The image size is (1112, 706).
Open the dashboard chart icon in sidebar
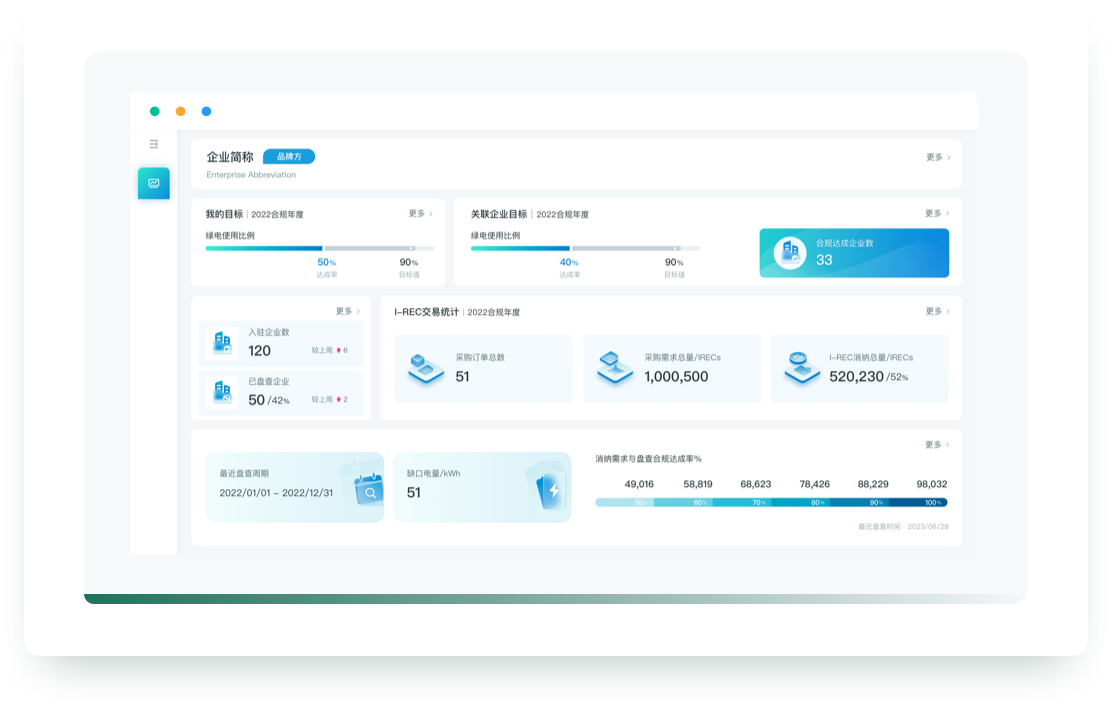point(154,183)
